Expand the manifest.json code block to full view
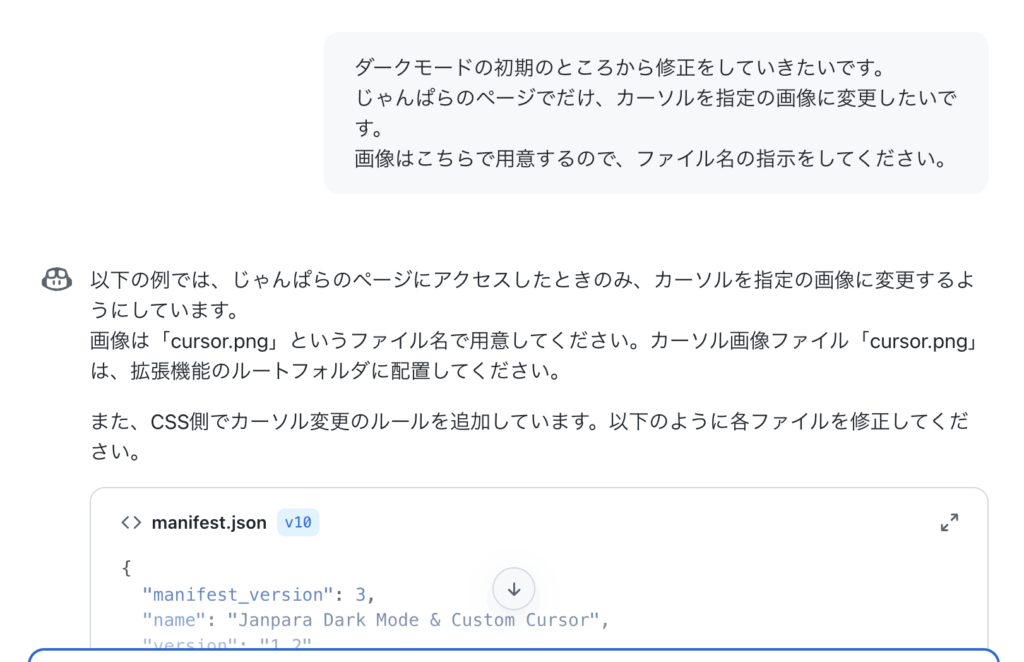Screen dimensions: 1024x662 coord(949,522)
